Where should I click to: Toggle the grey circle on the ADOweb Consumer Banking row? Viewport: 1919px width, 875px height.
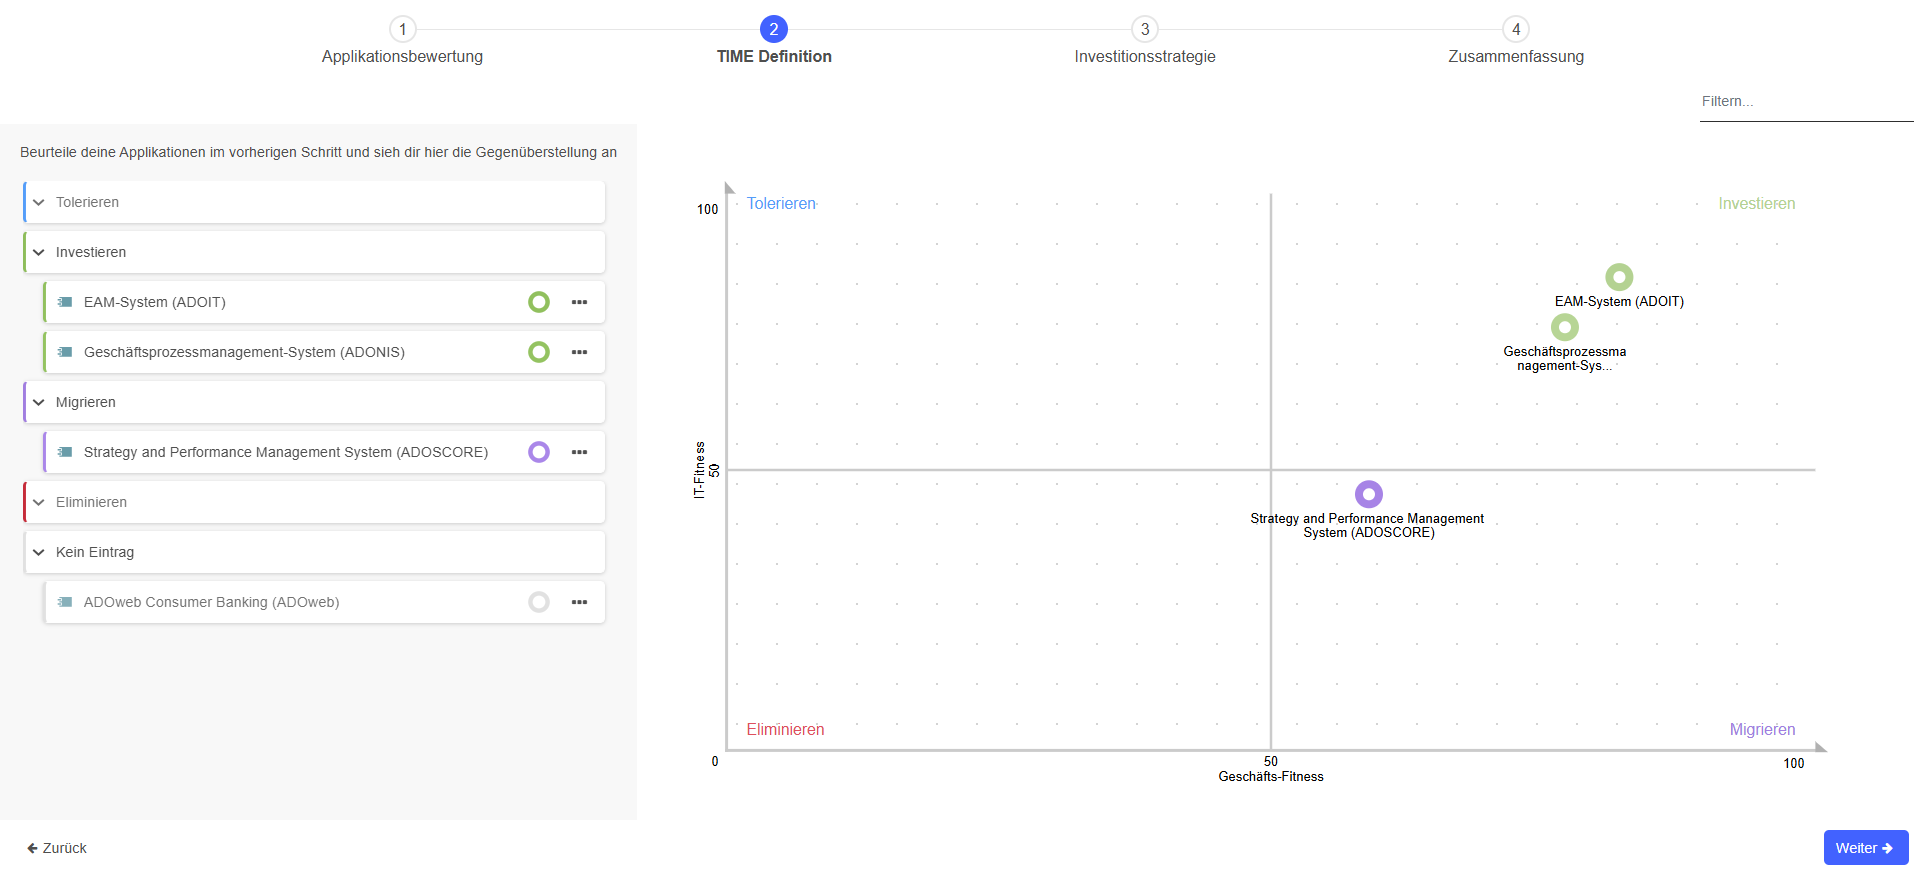539,602
